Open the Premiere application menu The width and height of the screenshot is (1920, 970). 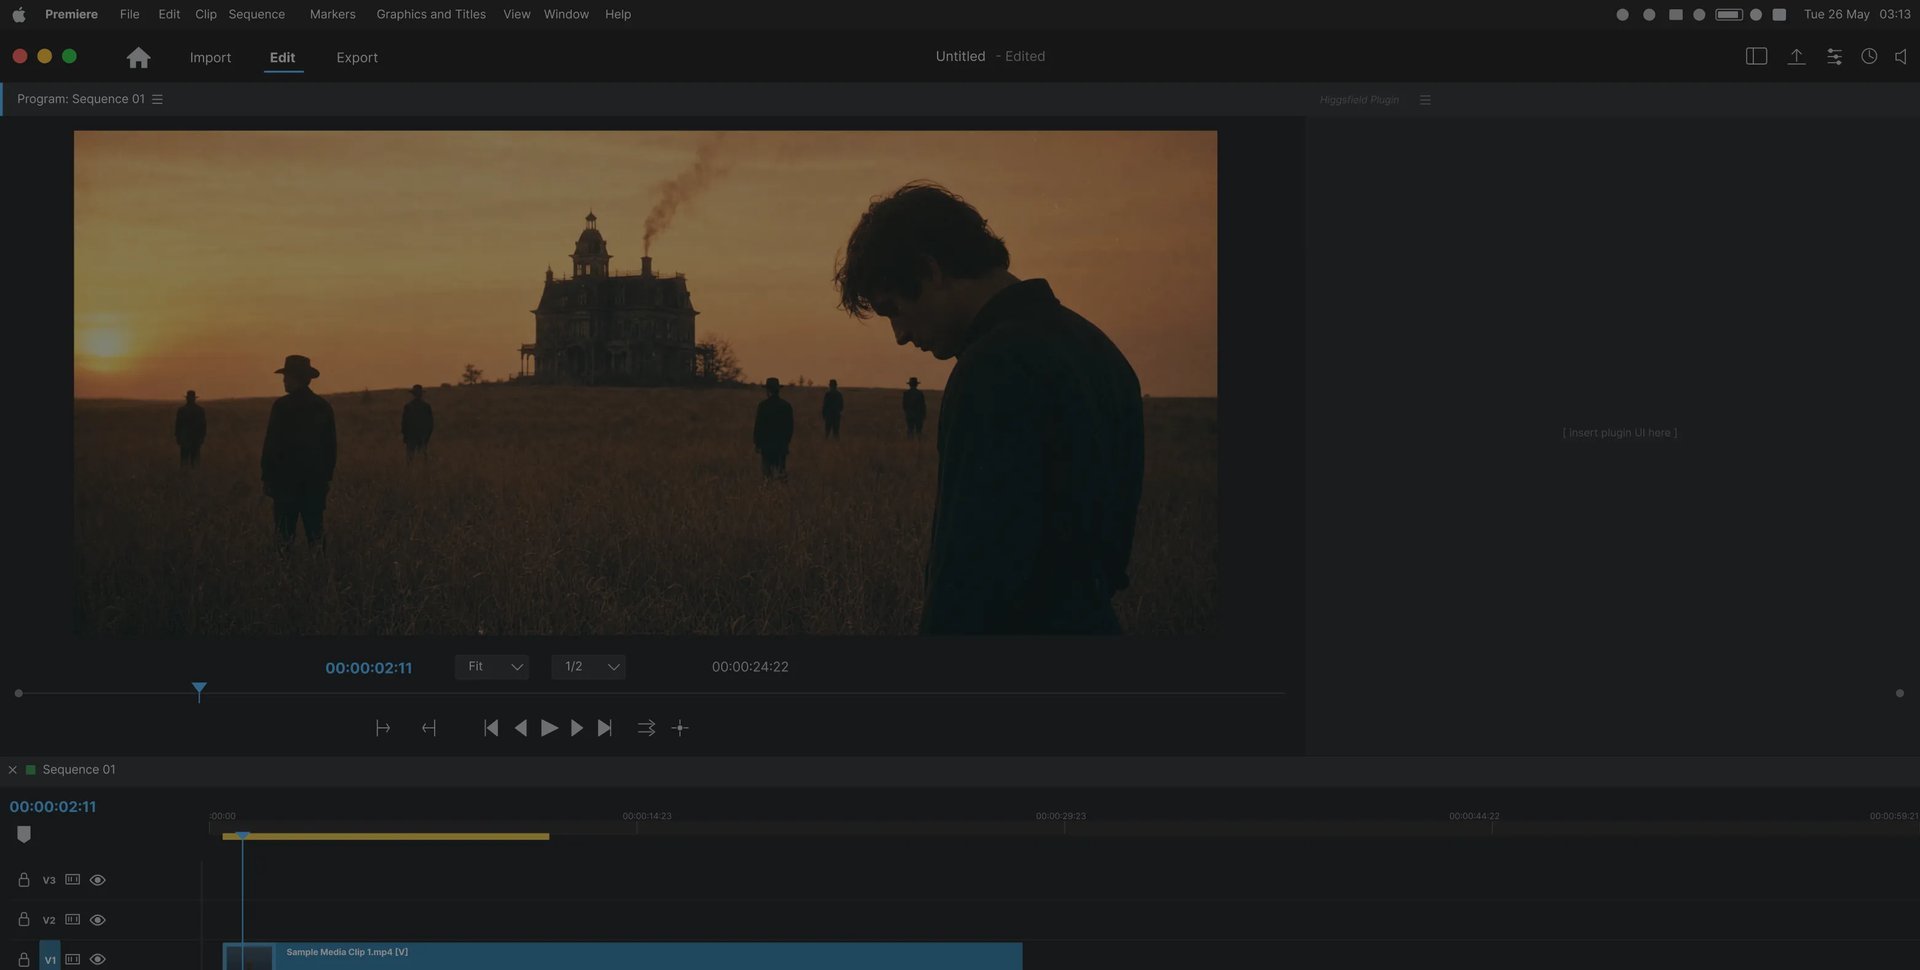tap(71, 14)
